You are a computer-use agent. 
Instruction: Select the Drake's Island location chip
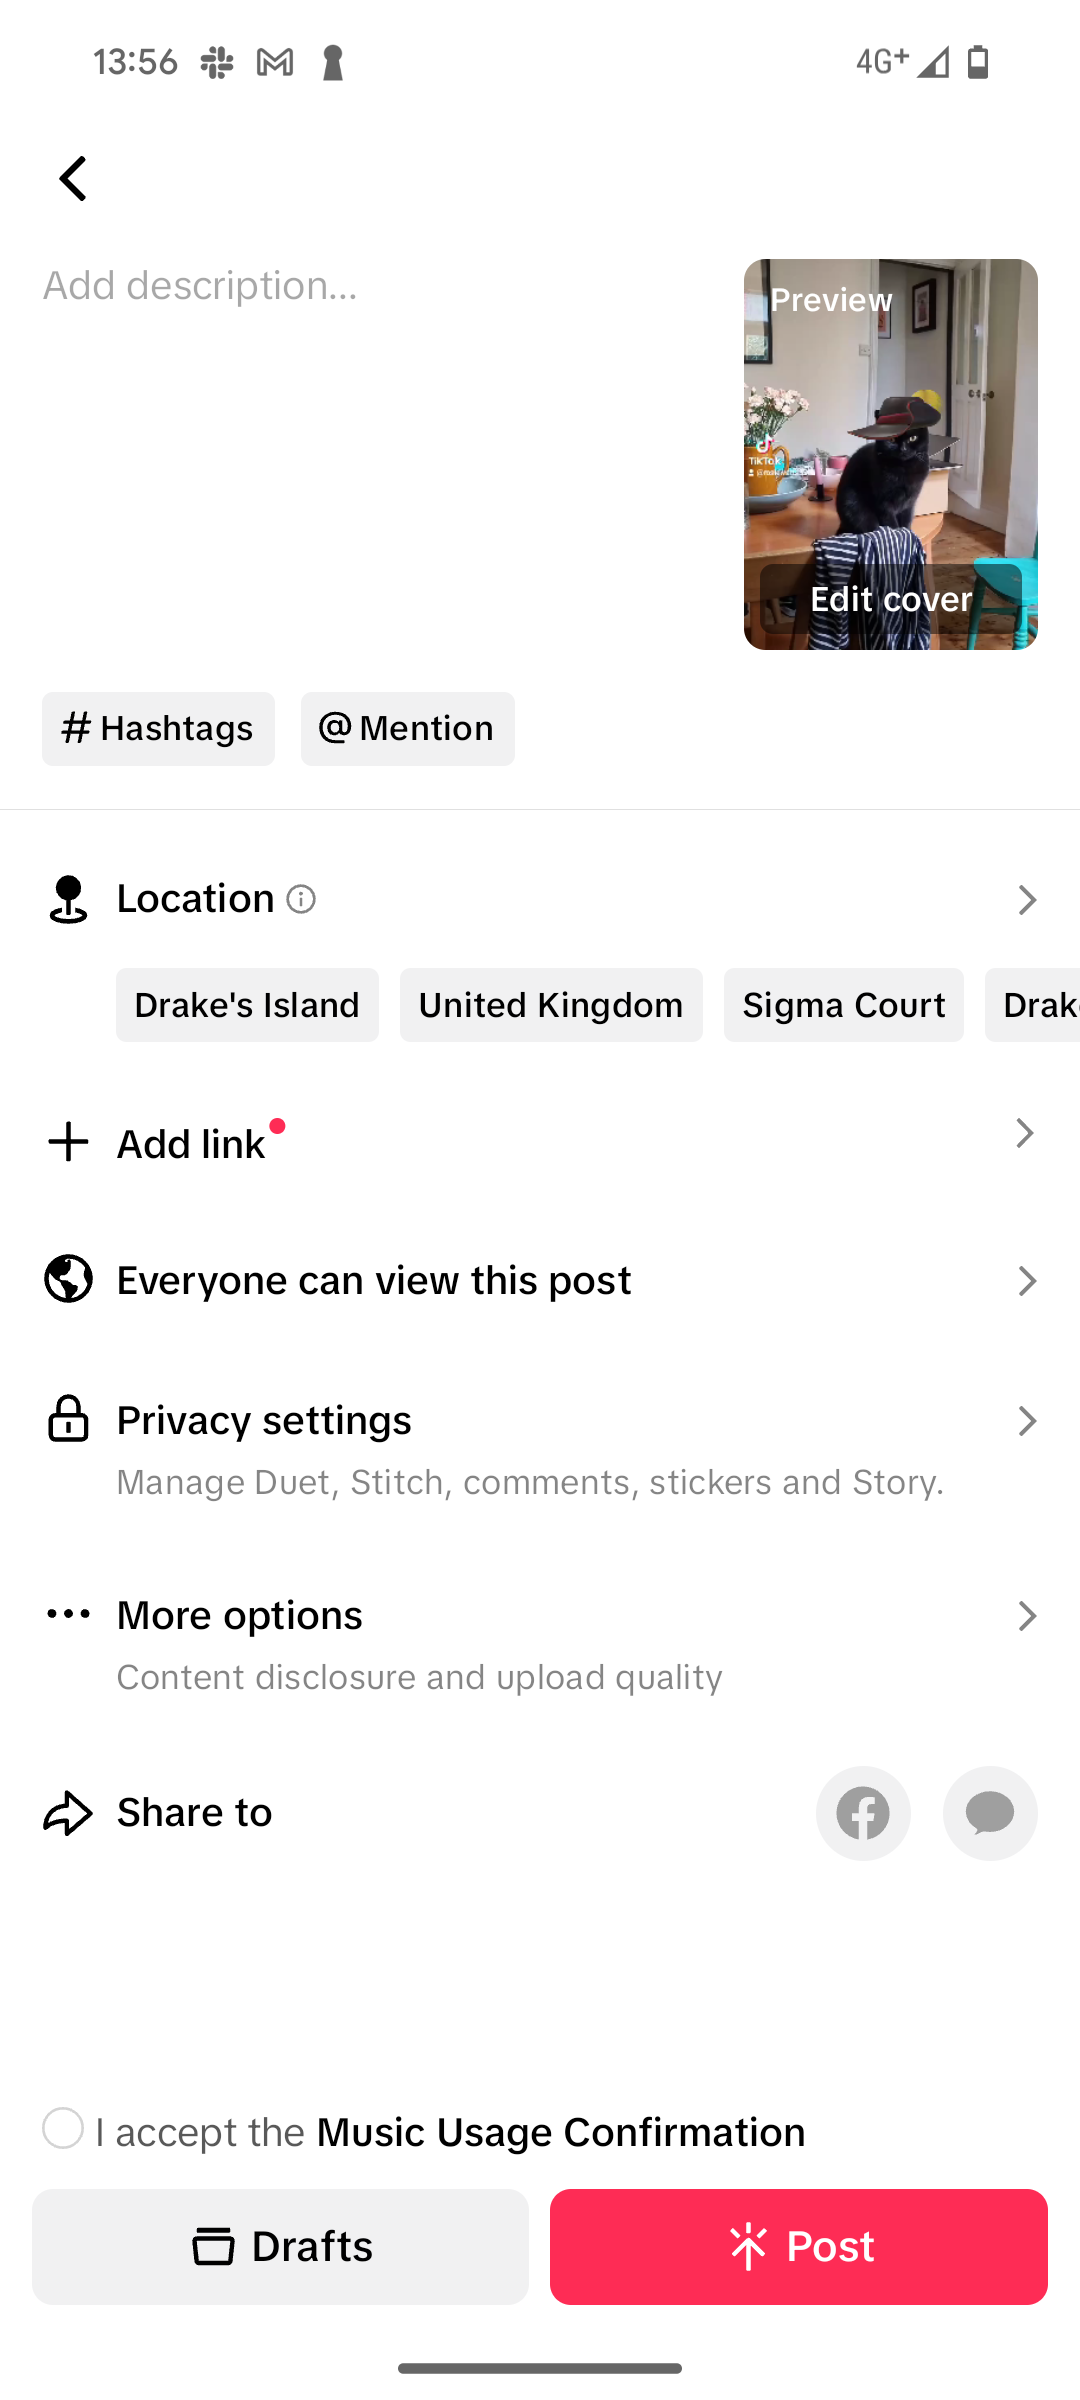pos(247,1005)
